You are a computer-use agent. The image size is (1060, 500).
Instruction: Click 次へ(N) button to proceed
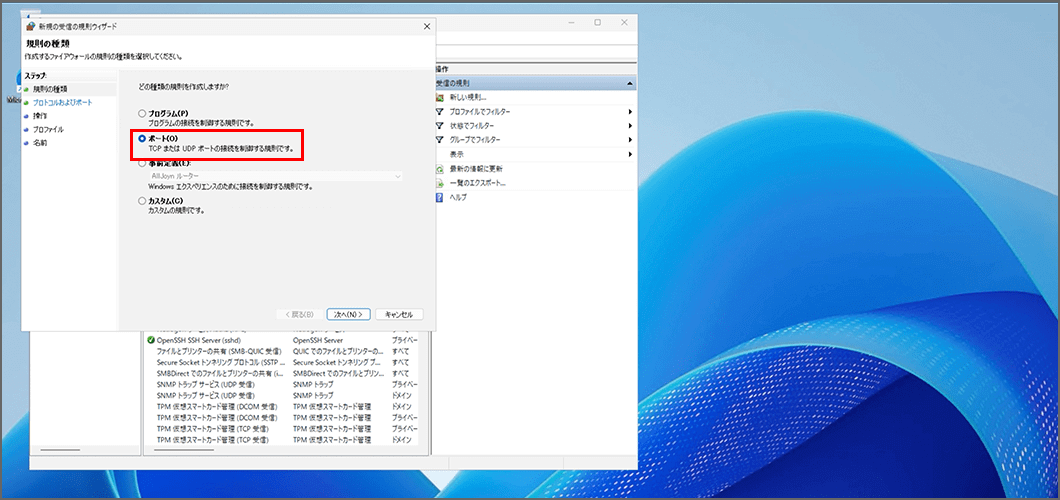click(348, 314)
